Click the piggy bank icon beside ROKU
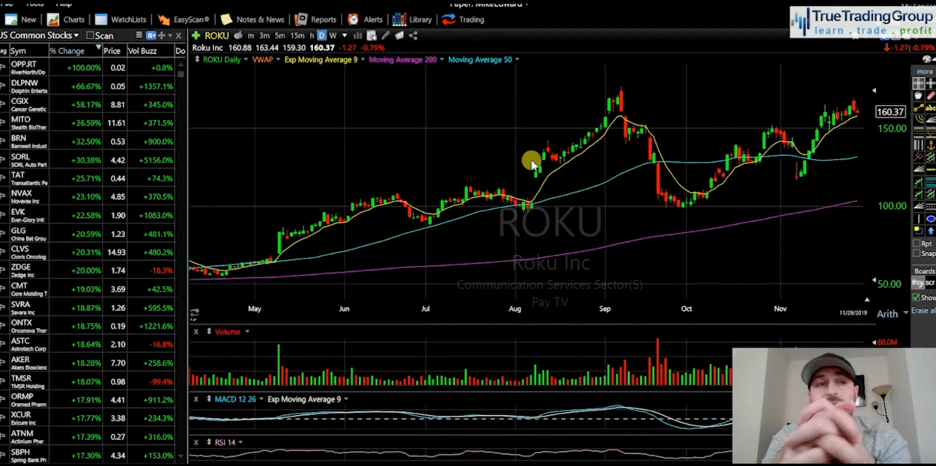 pyautogui.click(x=238, y=35)
